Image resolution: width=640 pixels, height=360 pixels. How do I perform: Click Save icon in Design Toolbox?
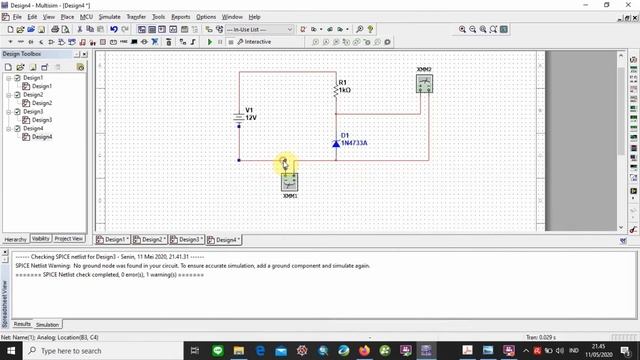point(33,67)
